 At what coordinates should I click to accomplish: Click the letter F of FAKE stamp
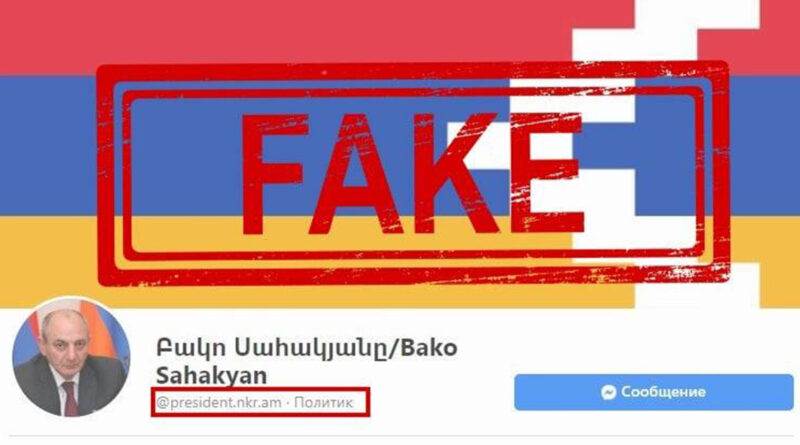274,174
